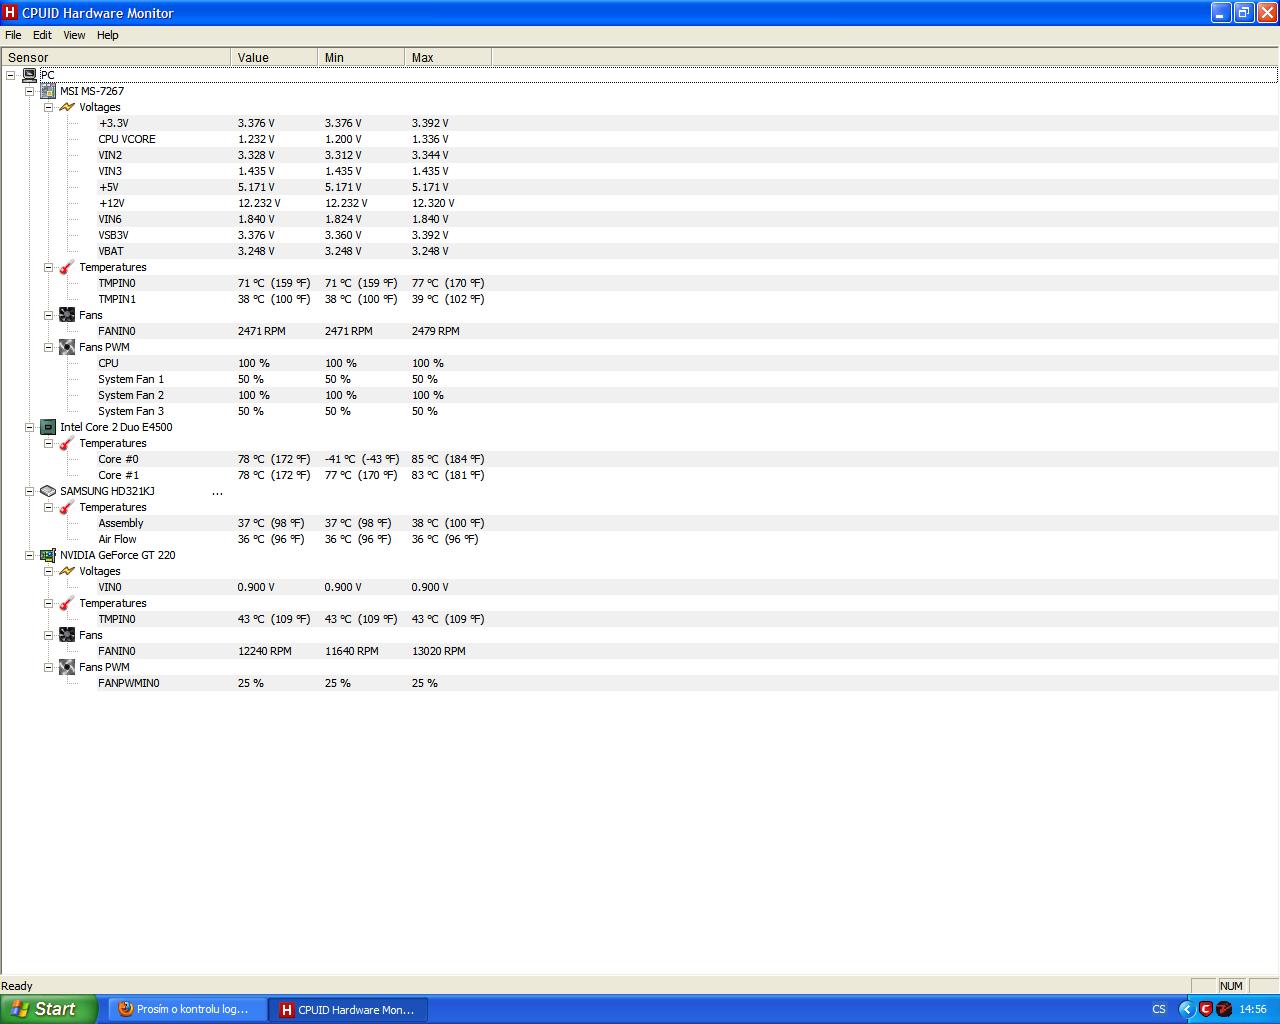This screenshot has height=1024, width=1280.
Task: Select the TMPIN1 row under MSI MS-7267
Action: [x=640, y=299]
